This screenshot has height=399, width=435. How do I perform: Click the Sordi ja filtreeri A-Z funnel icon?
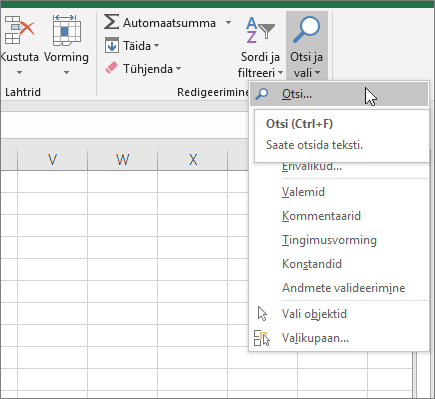260,31
